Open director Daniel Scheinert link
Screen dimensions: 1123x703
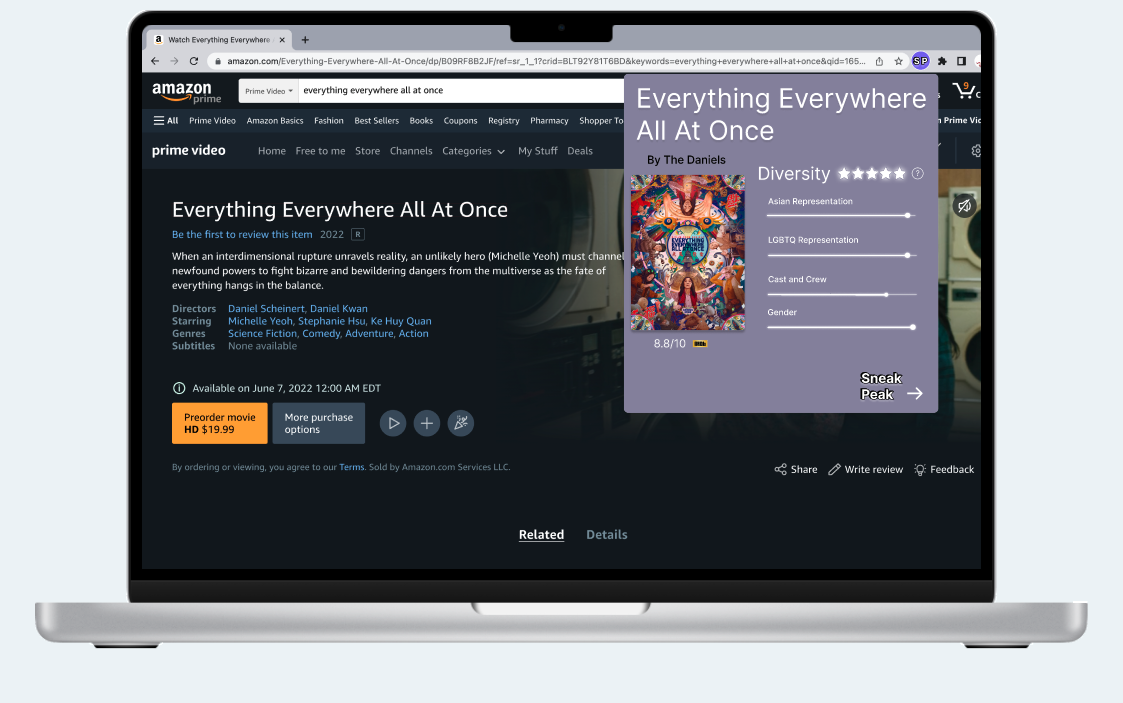click(x=266, y=309)
